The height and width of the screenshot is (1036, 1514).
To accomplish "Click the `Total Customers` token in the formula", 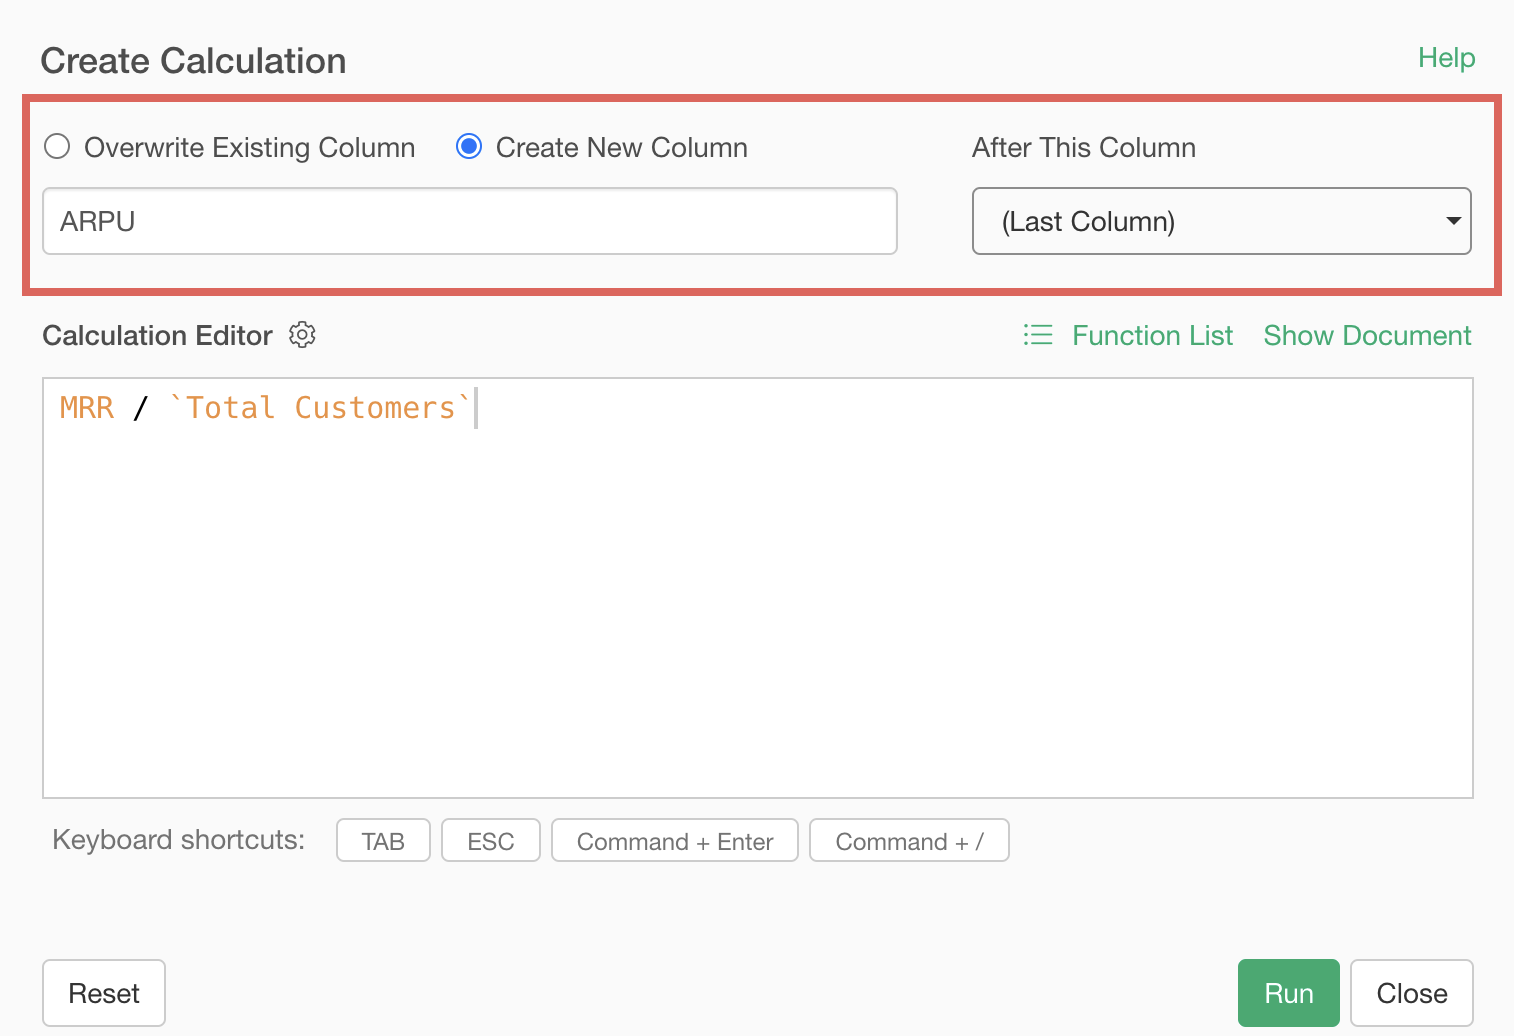I will pyautogui.click(x=320, y=408).
